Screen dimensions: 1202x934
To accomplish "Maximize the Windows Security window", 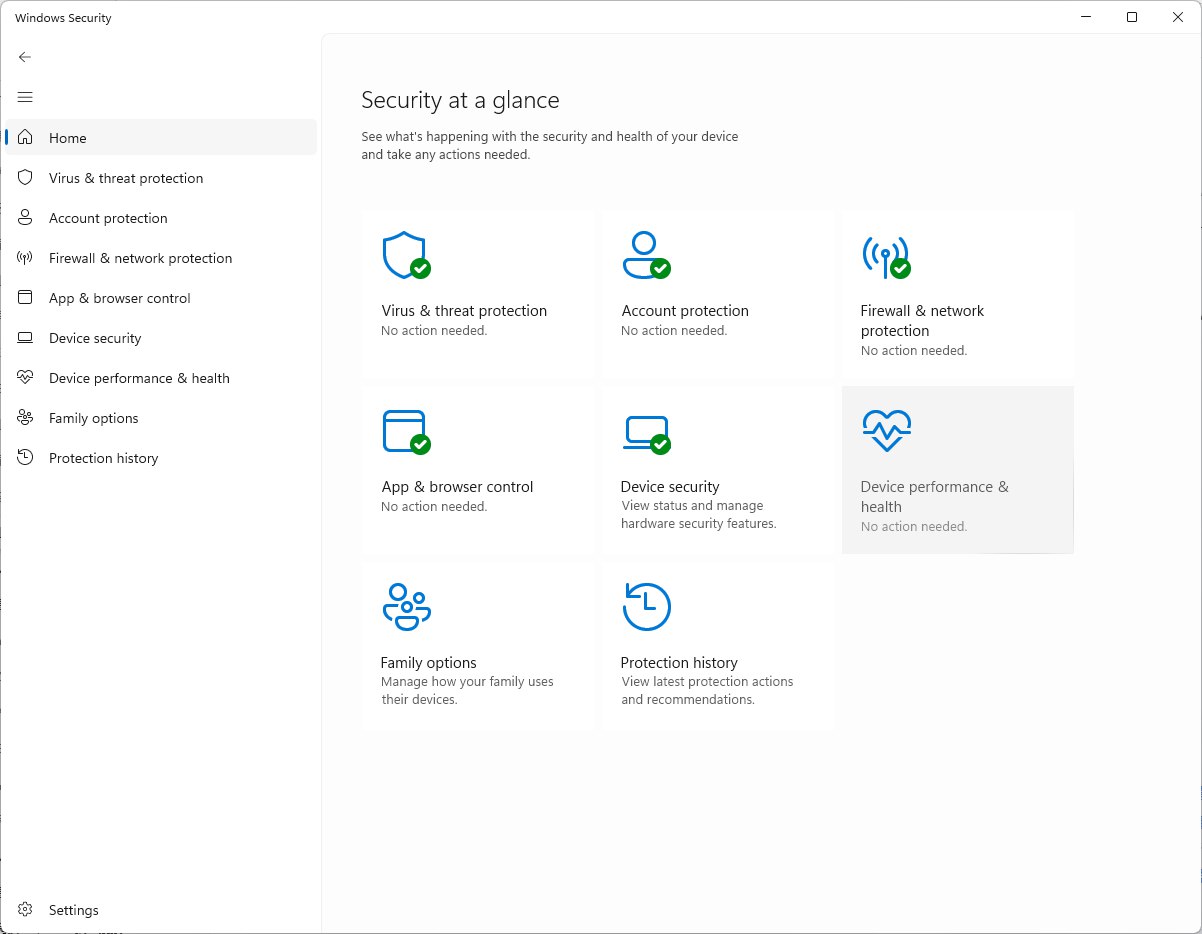I will click(1132, 17).
